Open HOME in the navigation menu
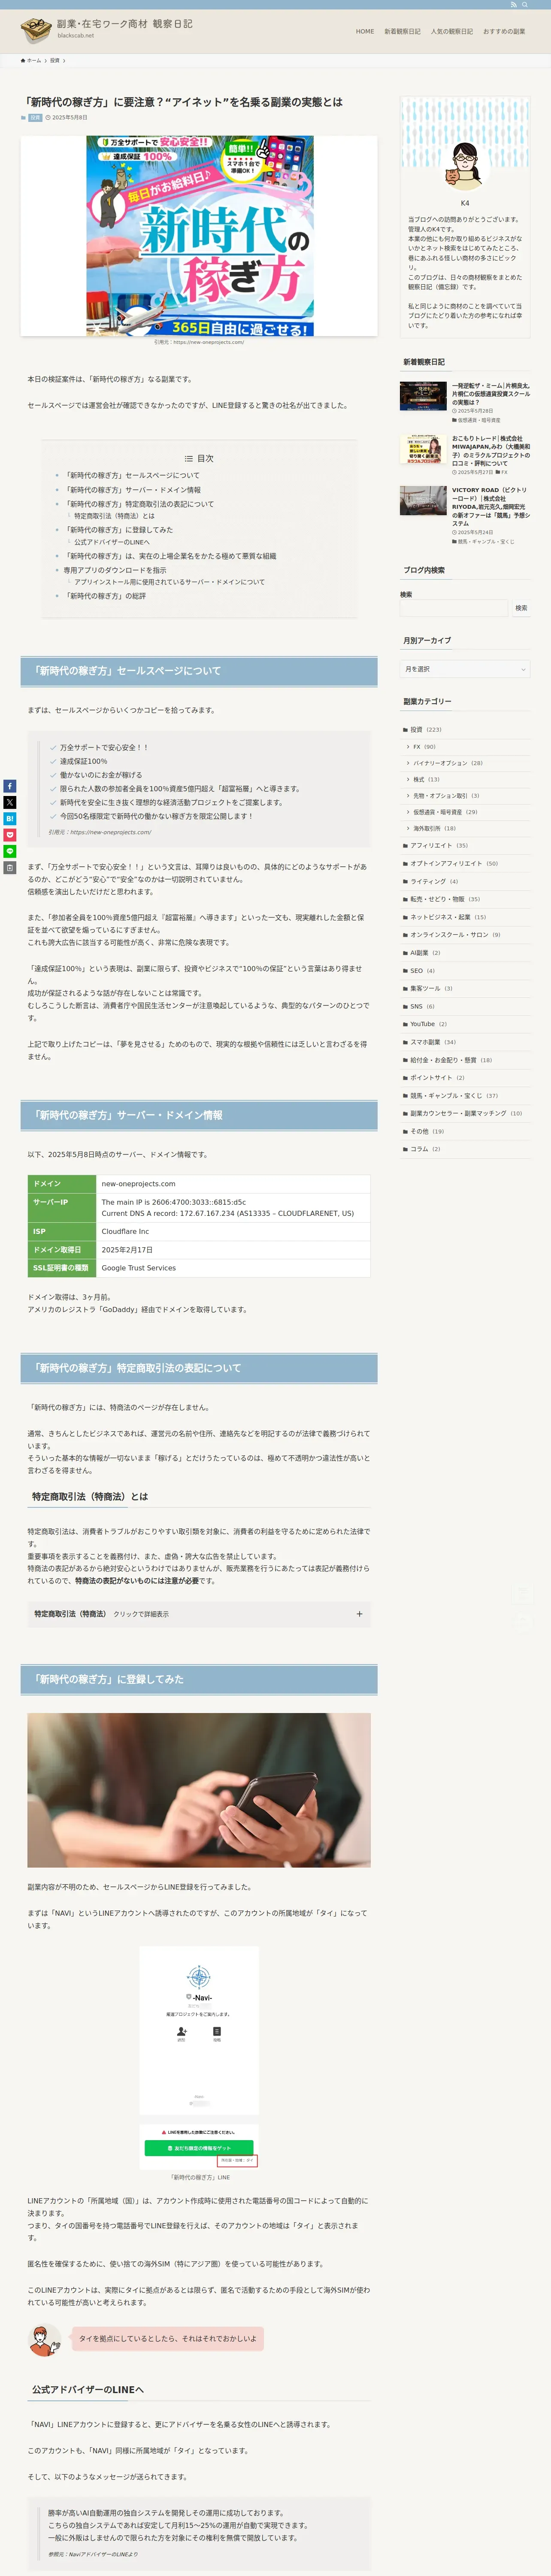551x2576 pixels. click(365, 31)
